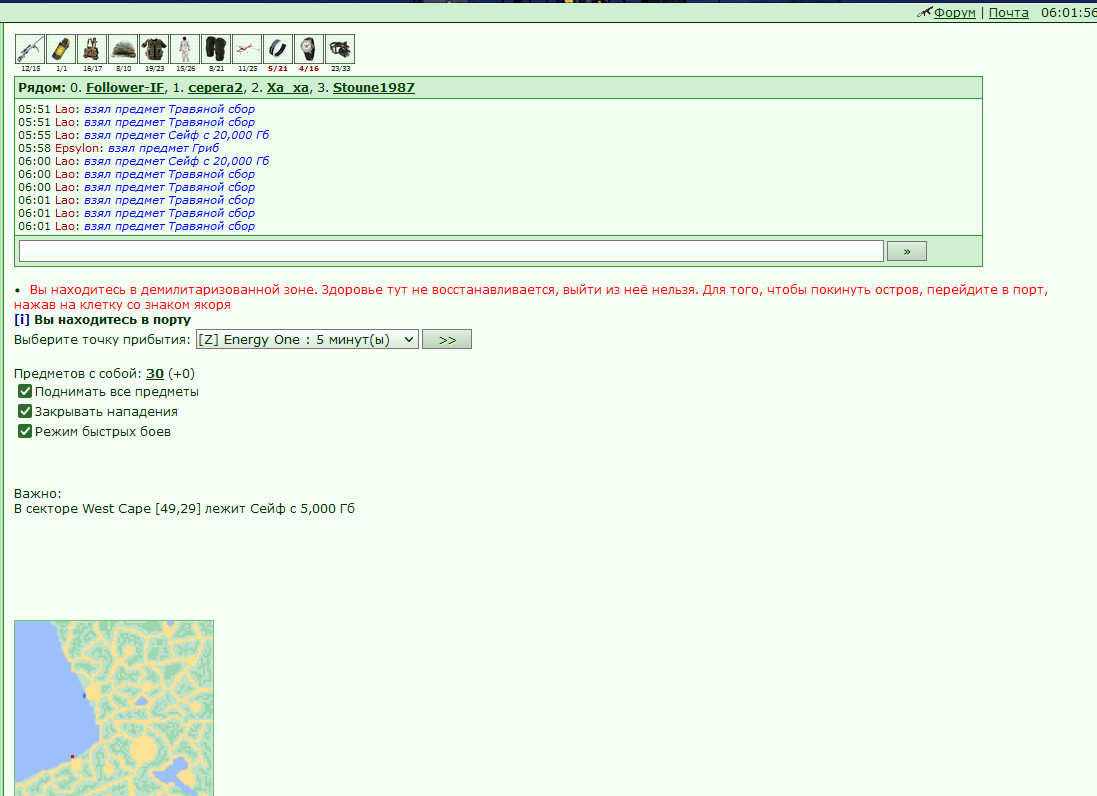
Task: Focus the chat message input field
Action: (451, 251)
